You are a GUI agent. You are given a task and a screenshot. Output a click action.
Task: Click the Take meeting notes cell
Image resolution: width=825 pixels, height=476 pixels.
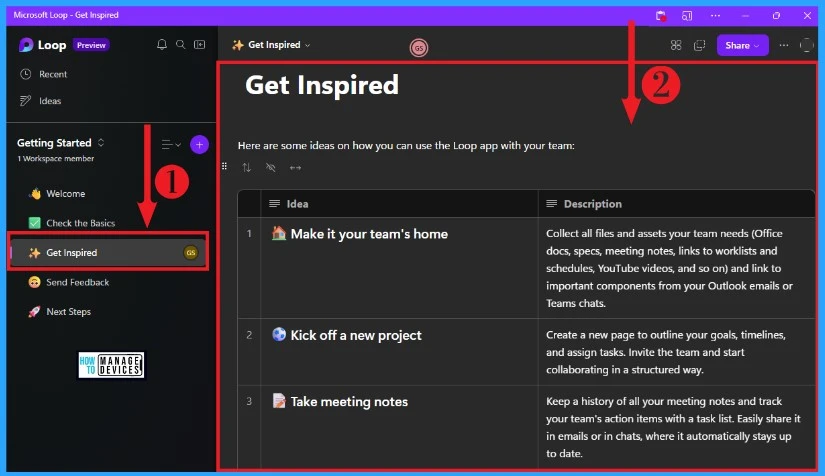point(399,427)
